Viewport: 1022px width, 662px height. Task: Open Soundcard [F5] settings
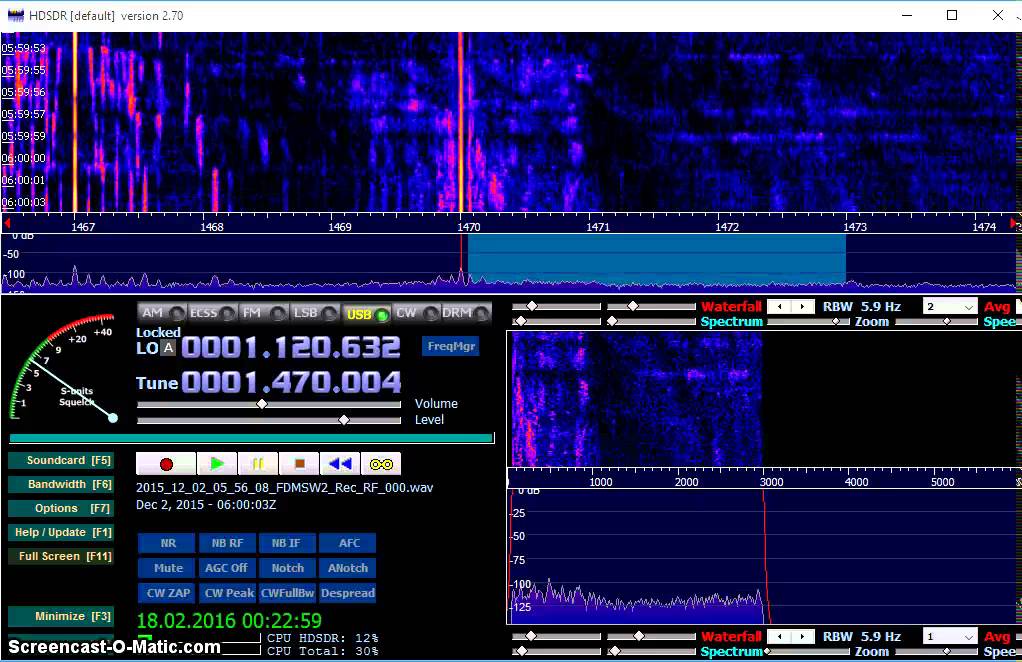[x=61, y=460]
